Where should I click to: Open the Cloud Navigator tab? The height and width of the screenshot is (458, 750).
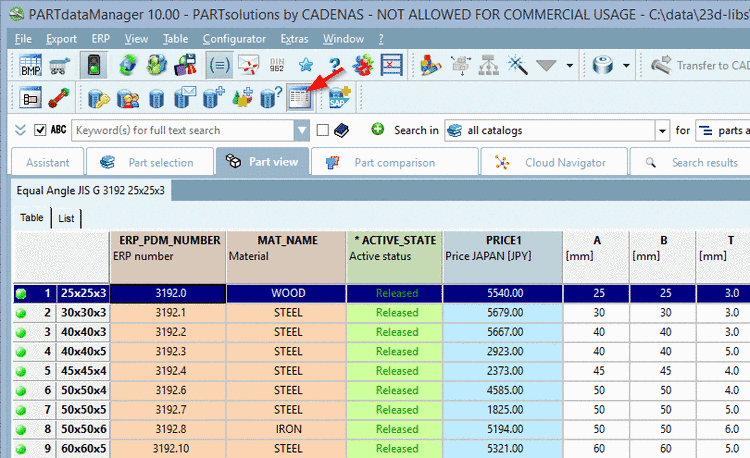coord(554,163)
